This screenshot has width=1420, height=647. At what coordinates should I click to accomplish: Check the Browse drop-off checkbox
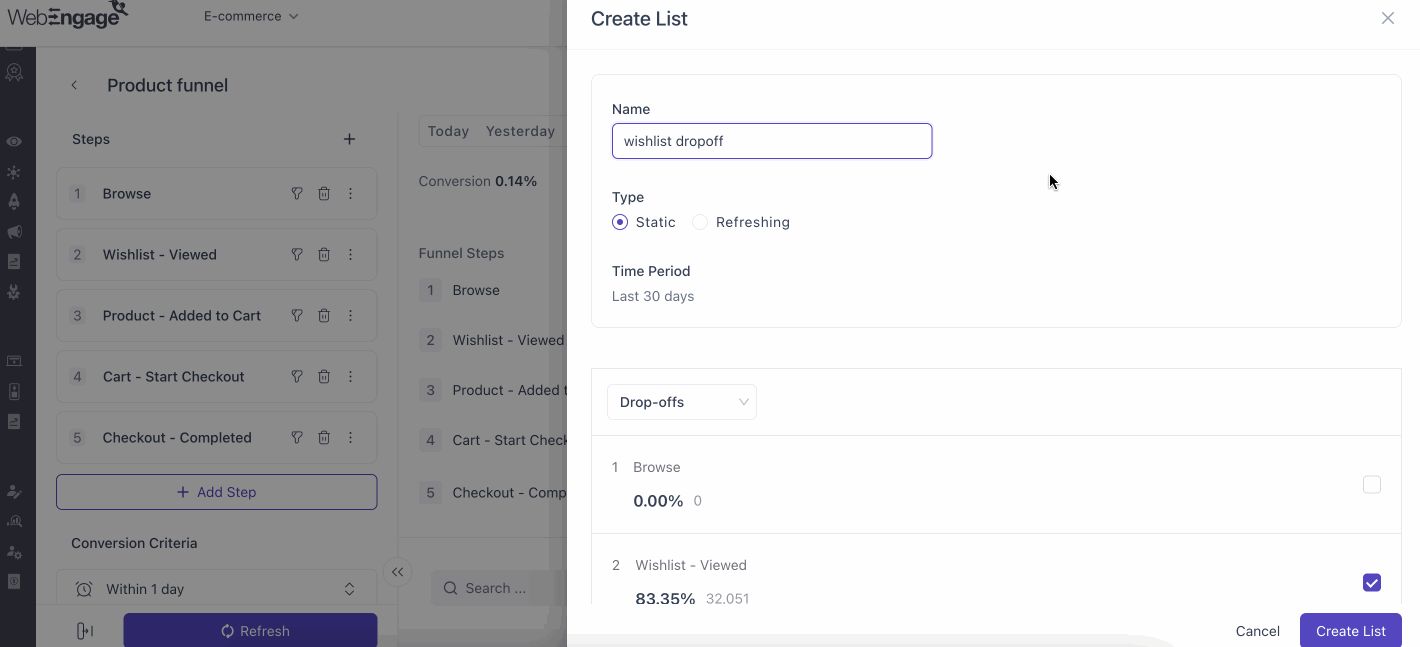1372,485
